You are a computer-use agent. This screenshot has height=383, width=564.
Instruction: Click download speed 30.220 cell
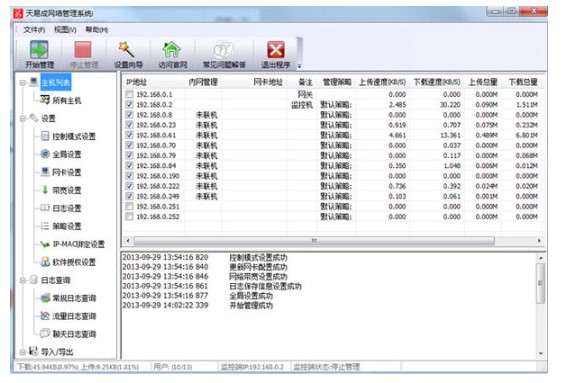[450, 105]
